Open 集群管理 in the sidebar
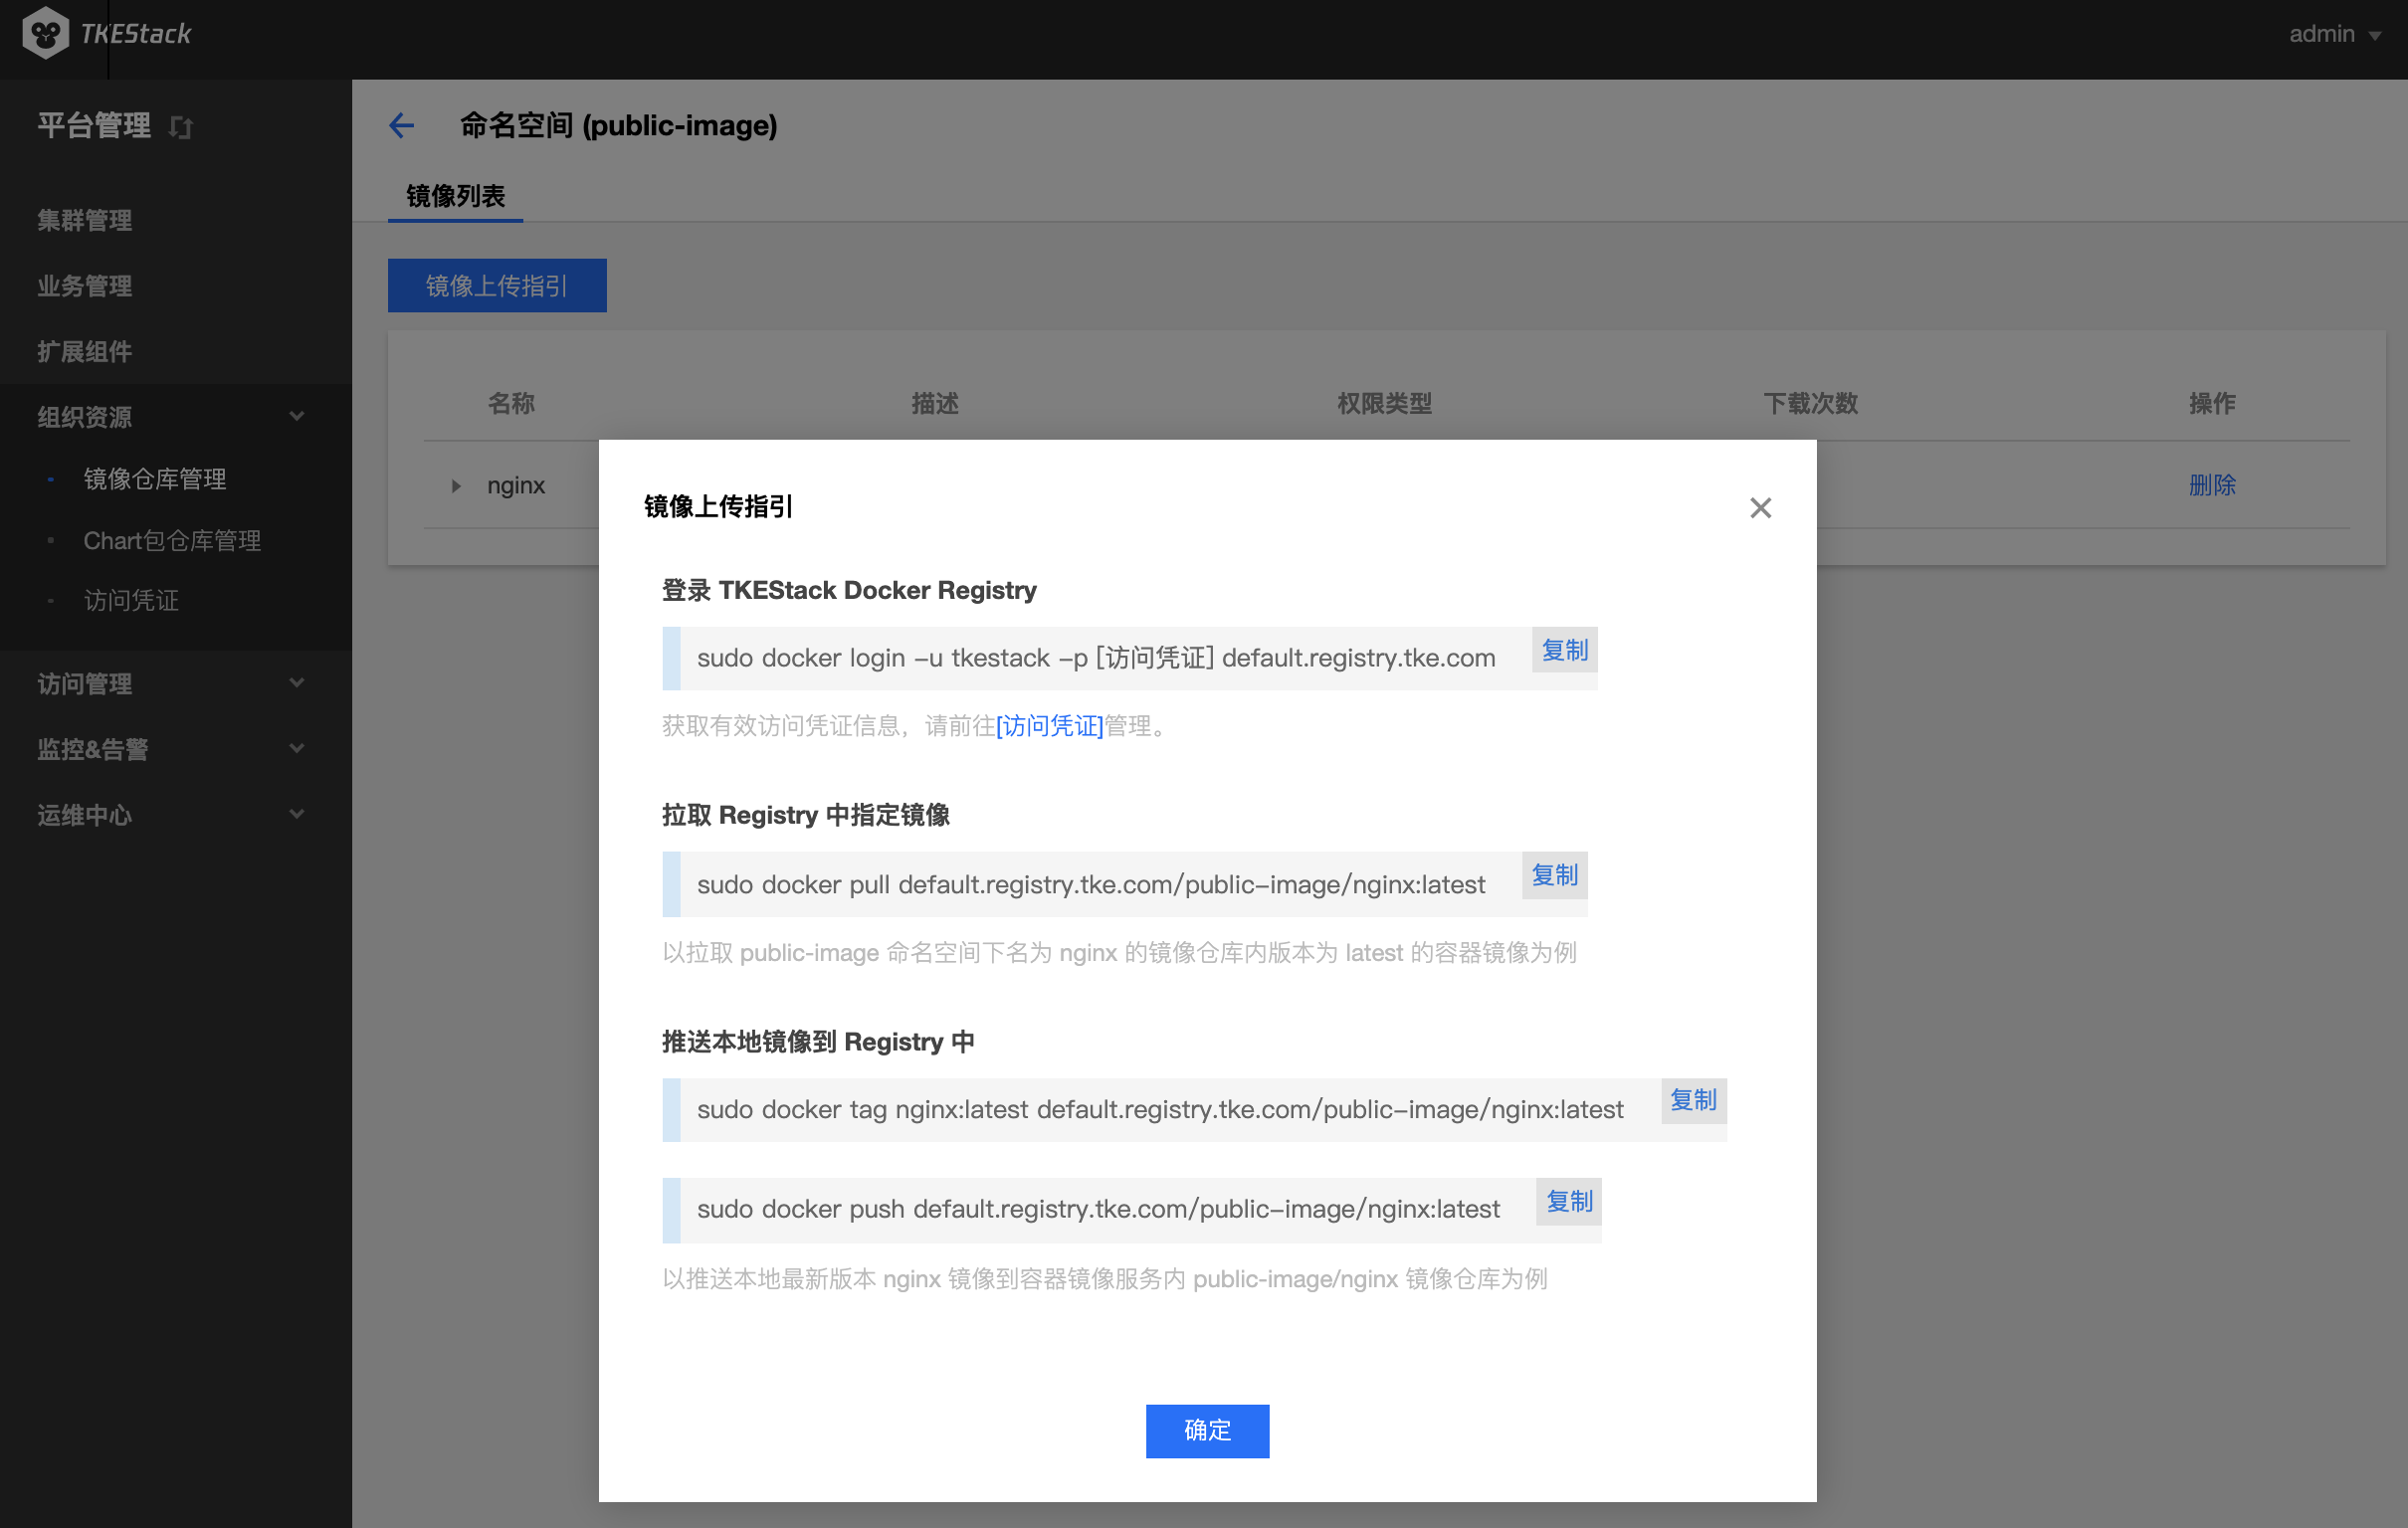 85,220
